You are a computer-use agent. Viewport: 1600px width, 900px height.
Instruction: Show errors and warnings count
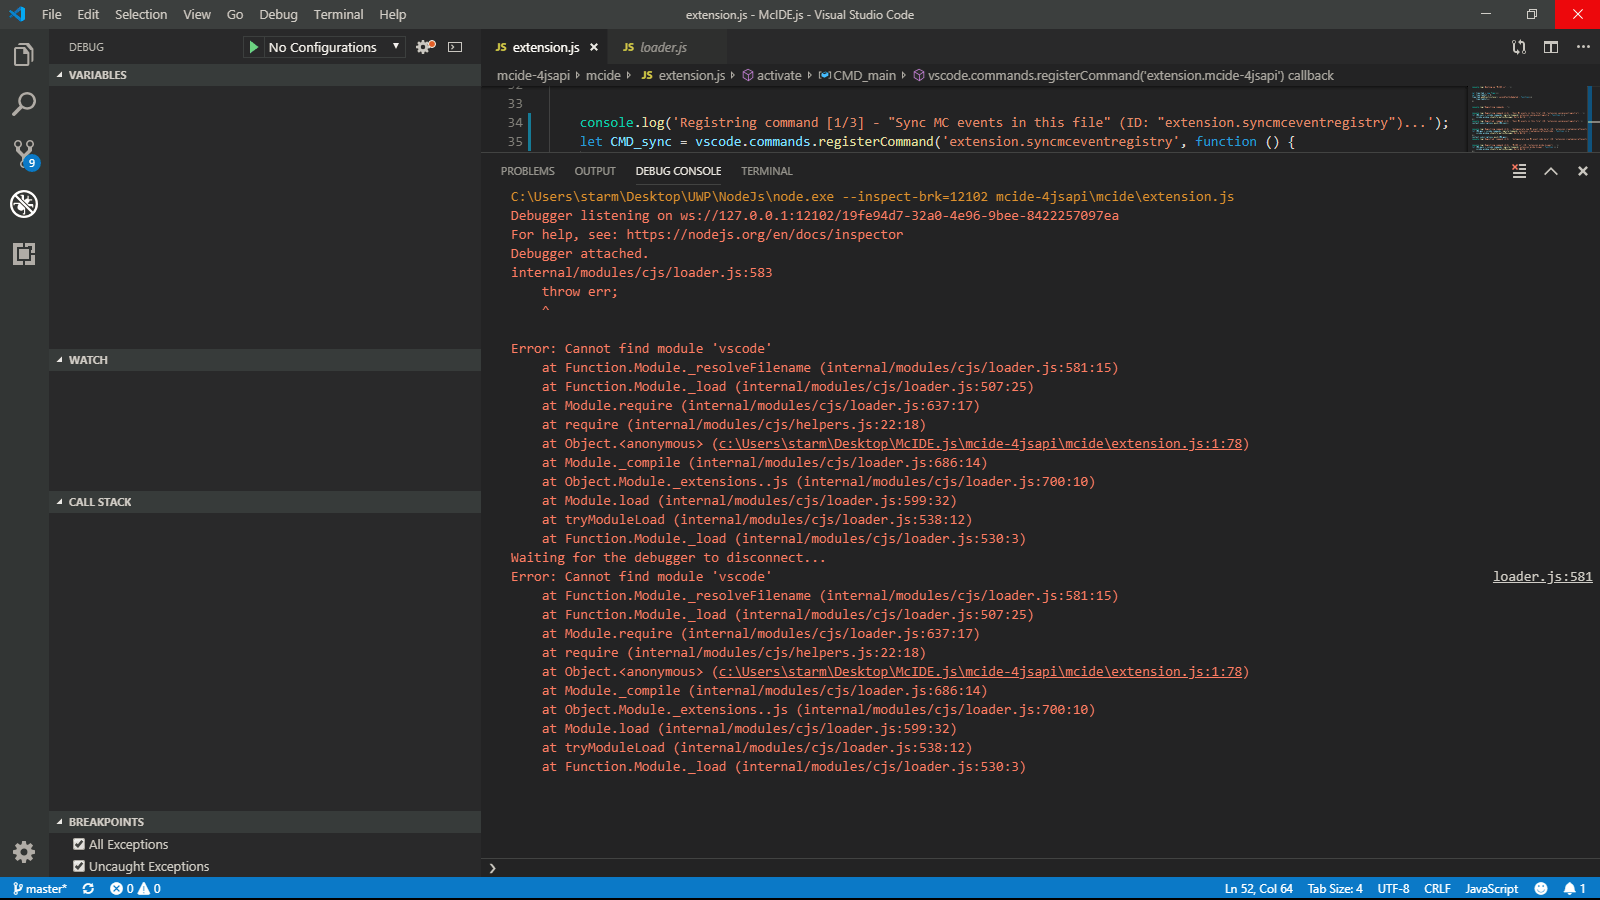point(135,888)
